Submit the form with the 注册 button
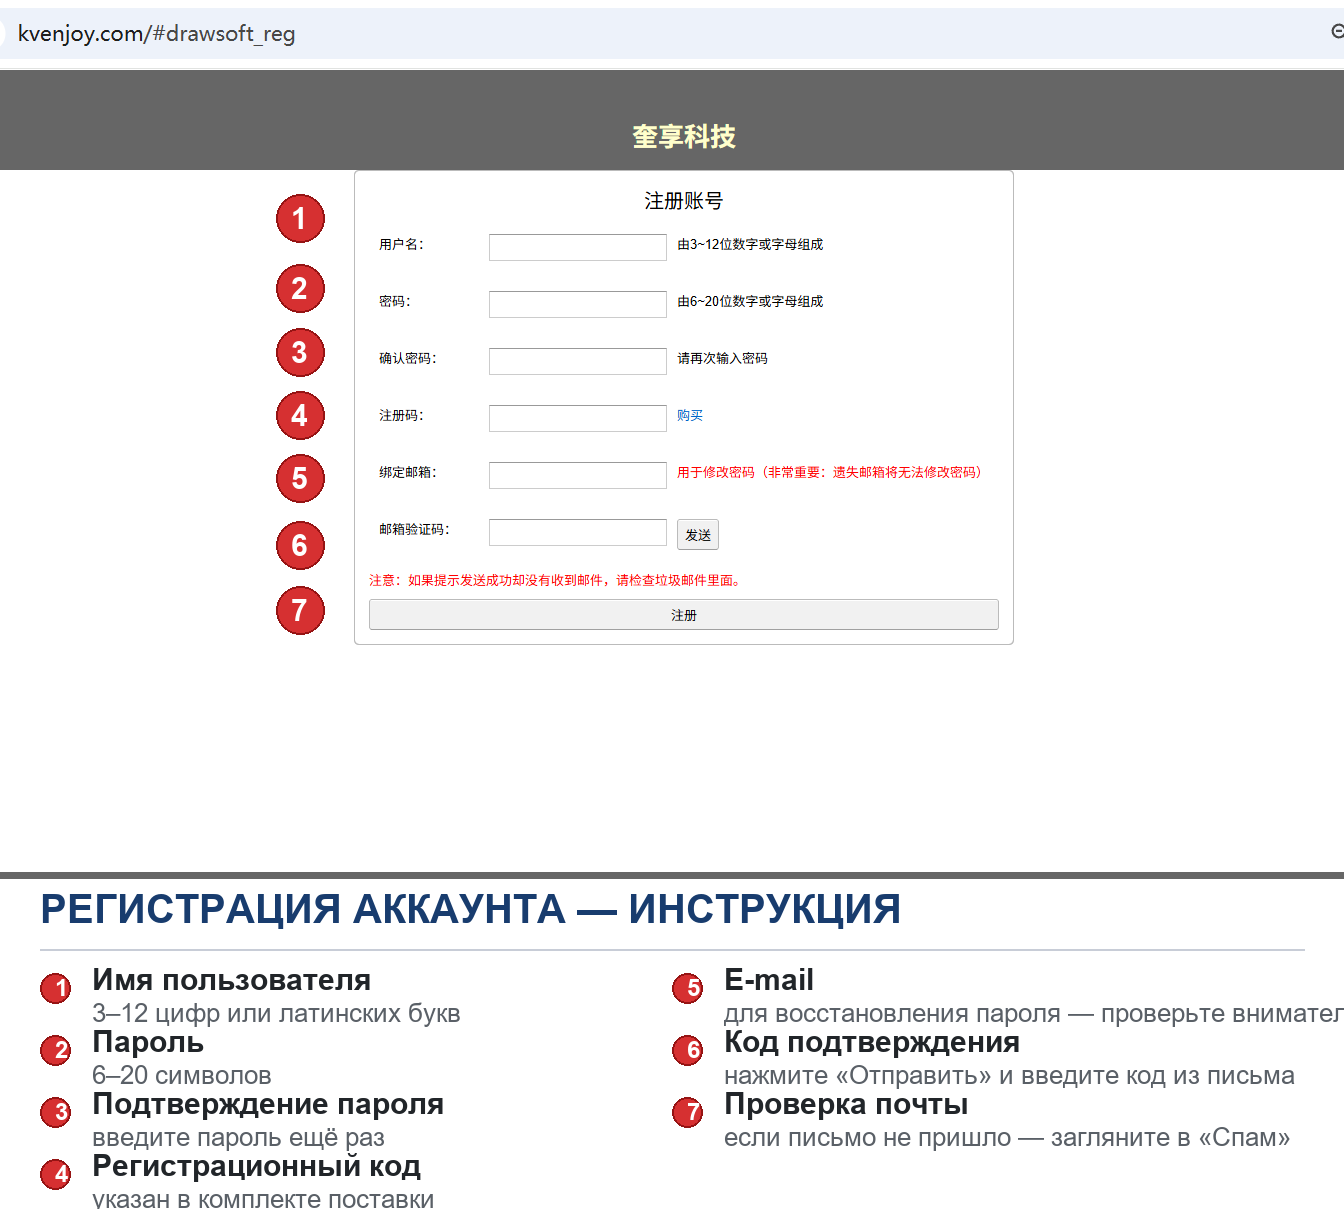 tap(684, 615)
